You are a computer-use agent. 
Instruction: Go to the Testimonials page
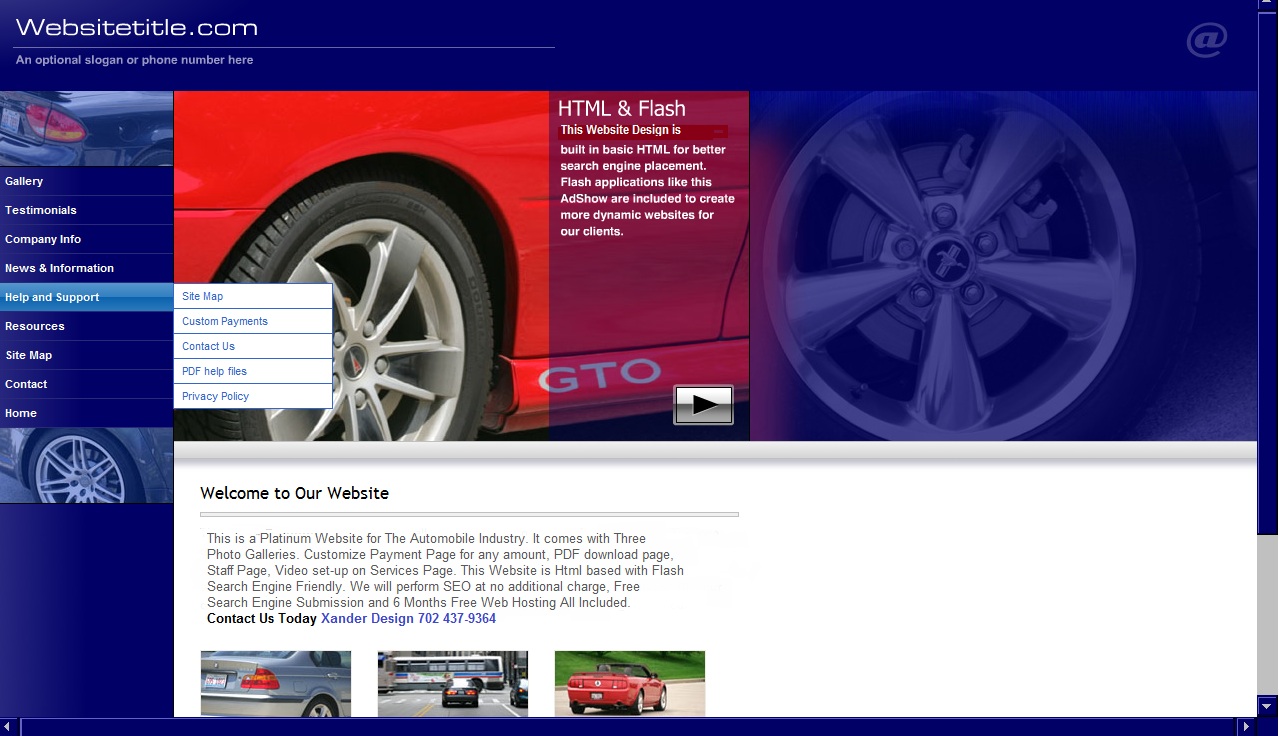87,210
